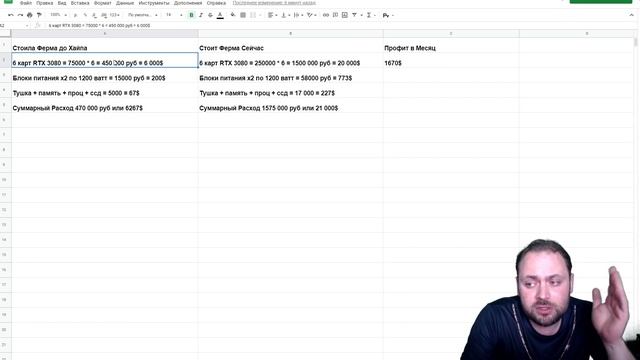Open the Вид menu

point(62,3)
